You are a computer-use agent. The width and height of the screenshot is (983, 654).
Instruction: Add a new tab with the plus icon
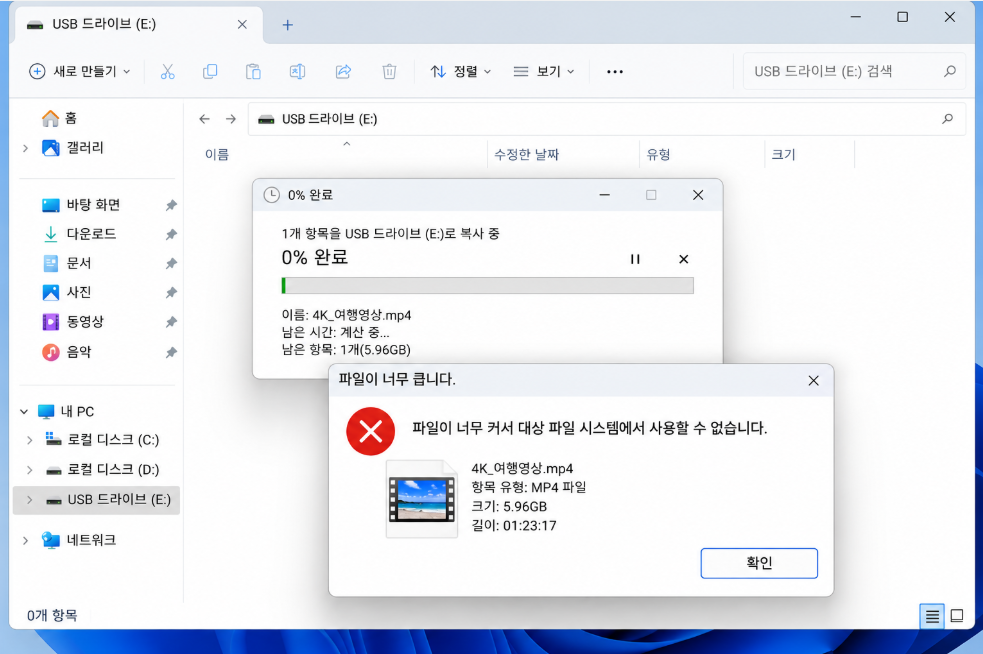point(287,25)
